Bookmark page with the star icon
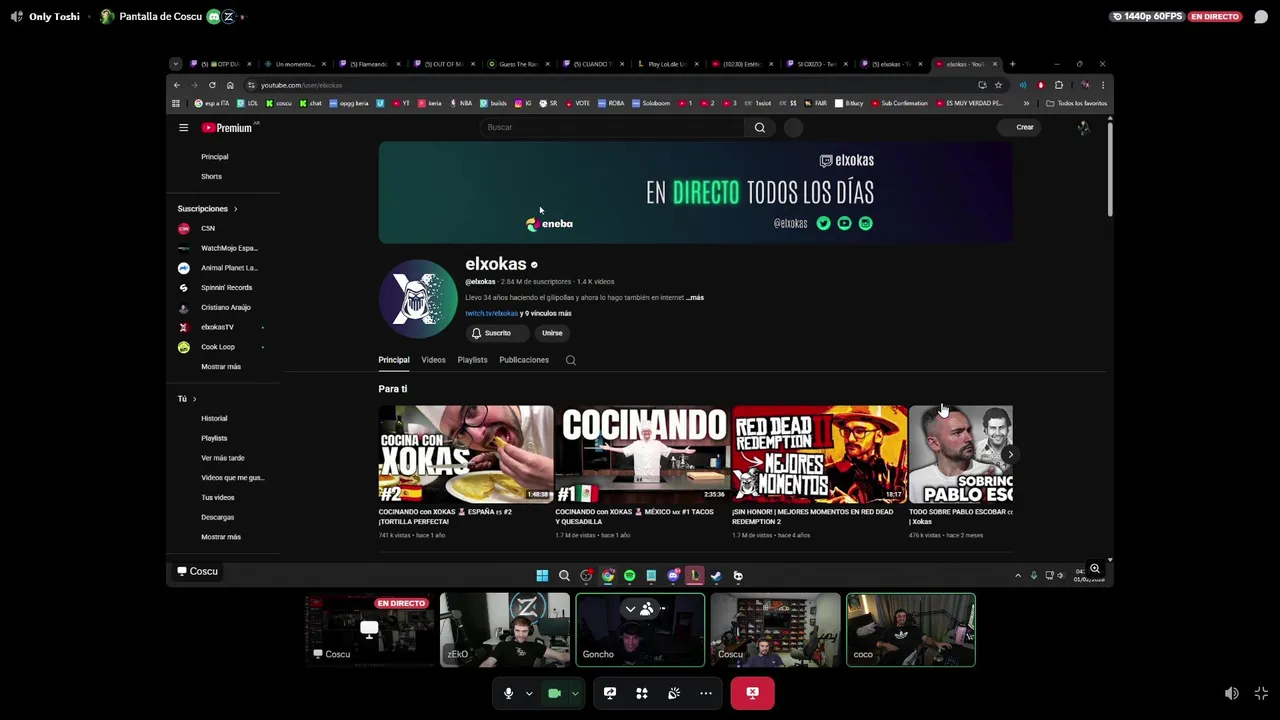Viewport: 1280px width, 720px height. tap(998, 85)
